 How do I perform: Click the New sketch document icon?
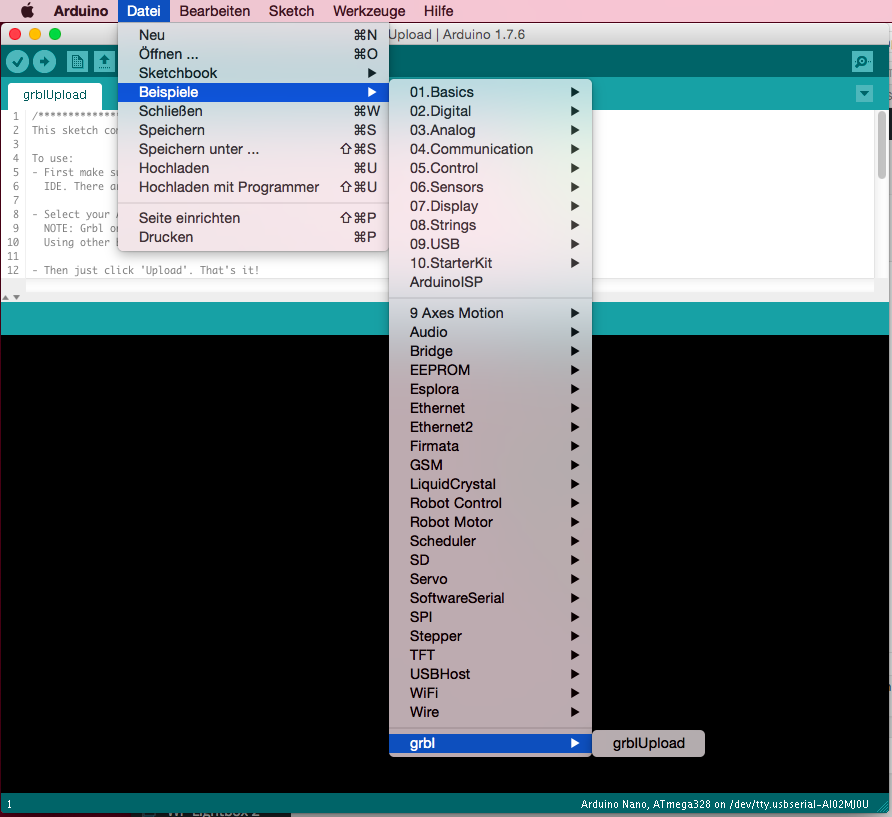pyautogui.click(x=77, y=61)
